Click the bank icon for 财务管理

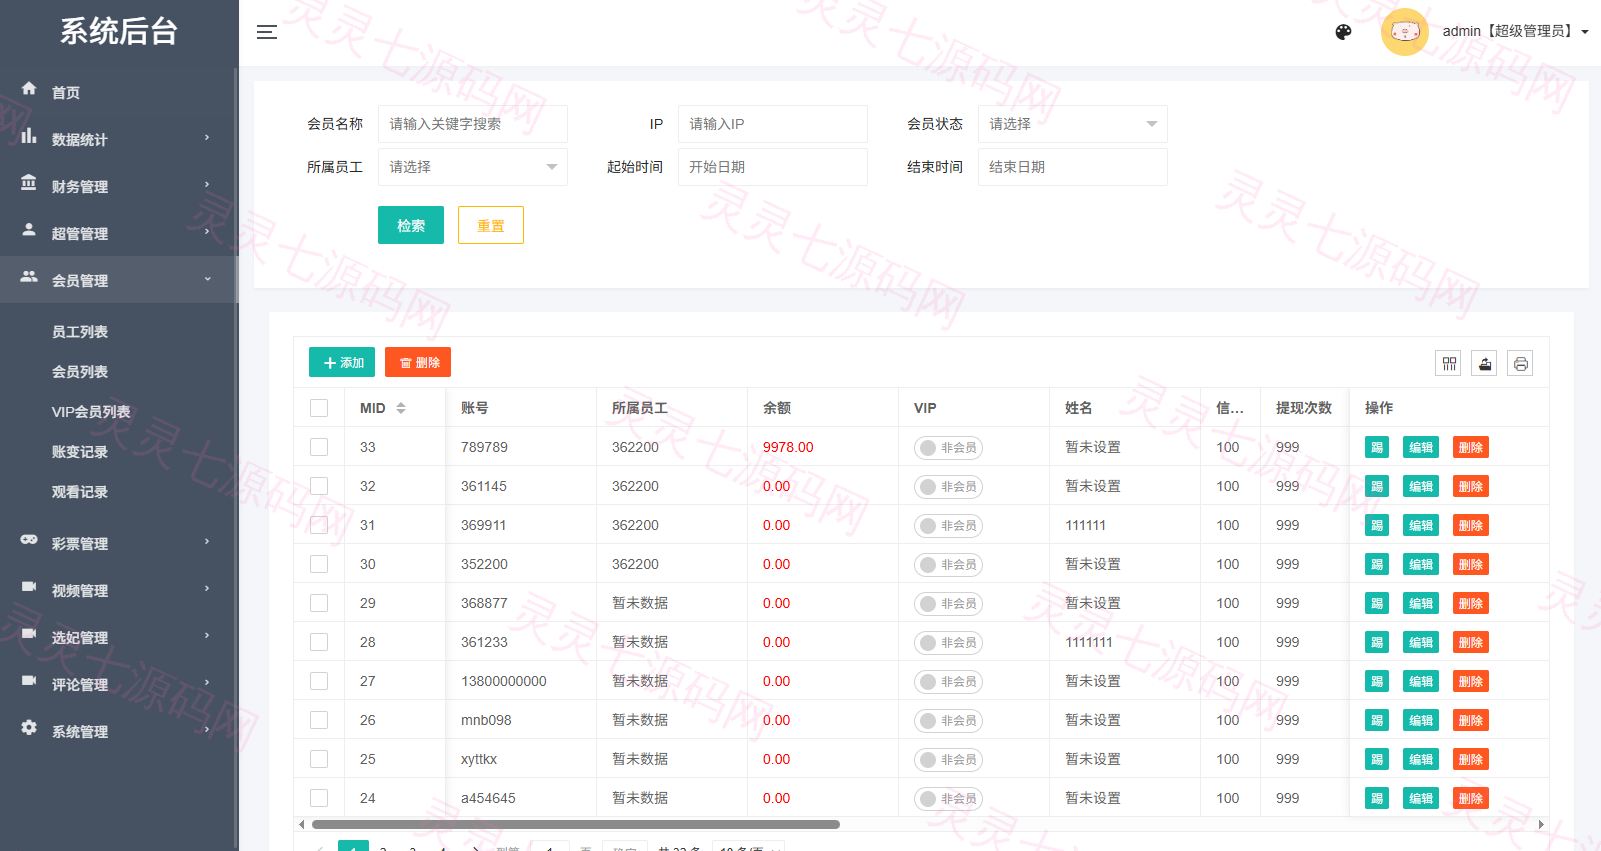pos(29,183)
